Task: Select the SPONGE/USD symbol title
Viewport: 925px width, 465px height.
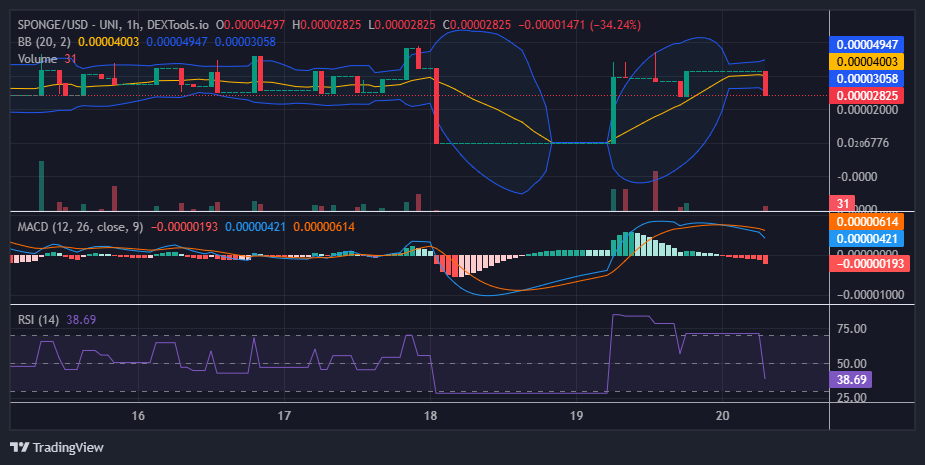Action: 54,25
